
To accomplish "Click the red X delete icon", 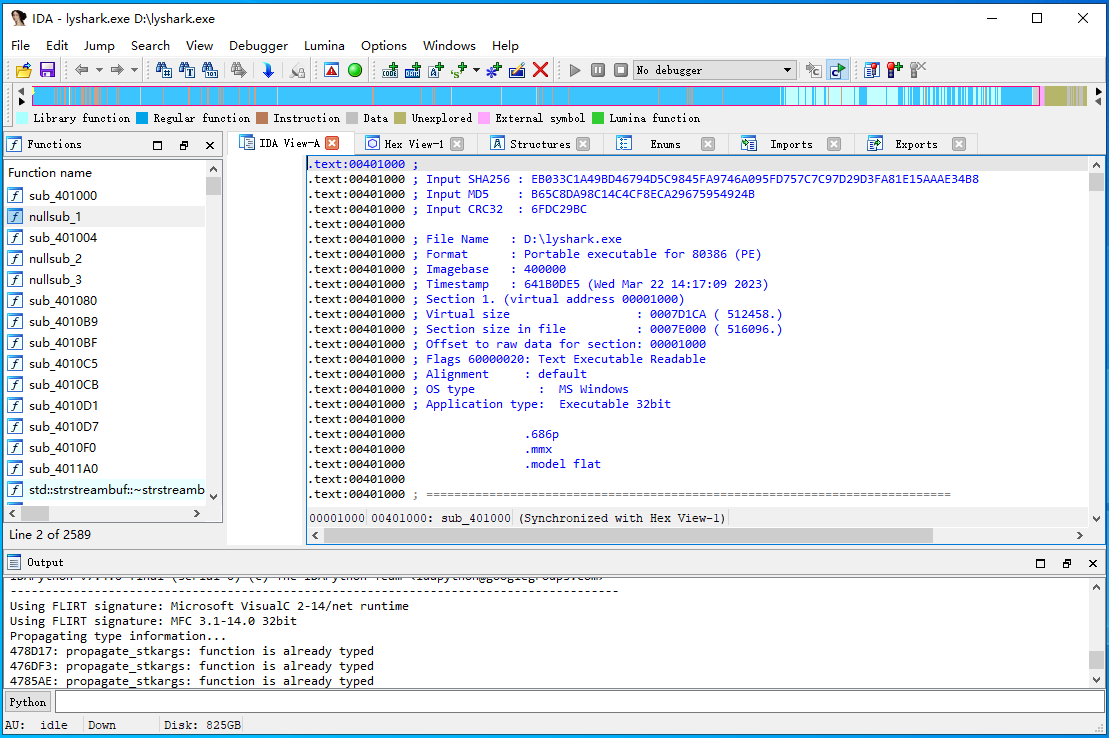I will tap(540, 70).
